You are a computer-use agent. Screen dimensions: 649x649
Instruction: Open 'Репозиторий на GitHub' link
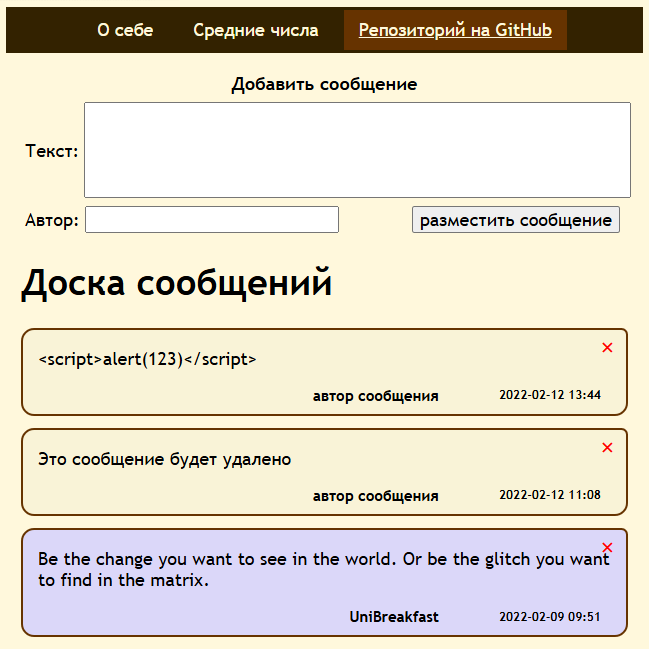click(455, 30)
